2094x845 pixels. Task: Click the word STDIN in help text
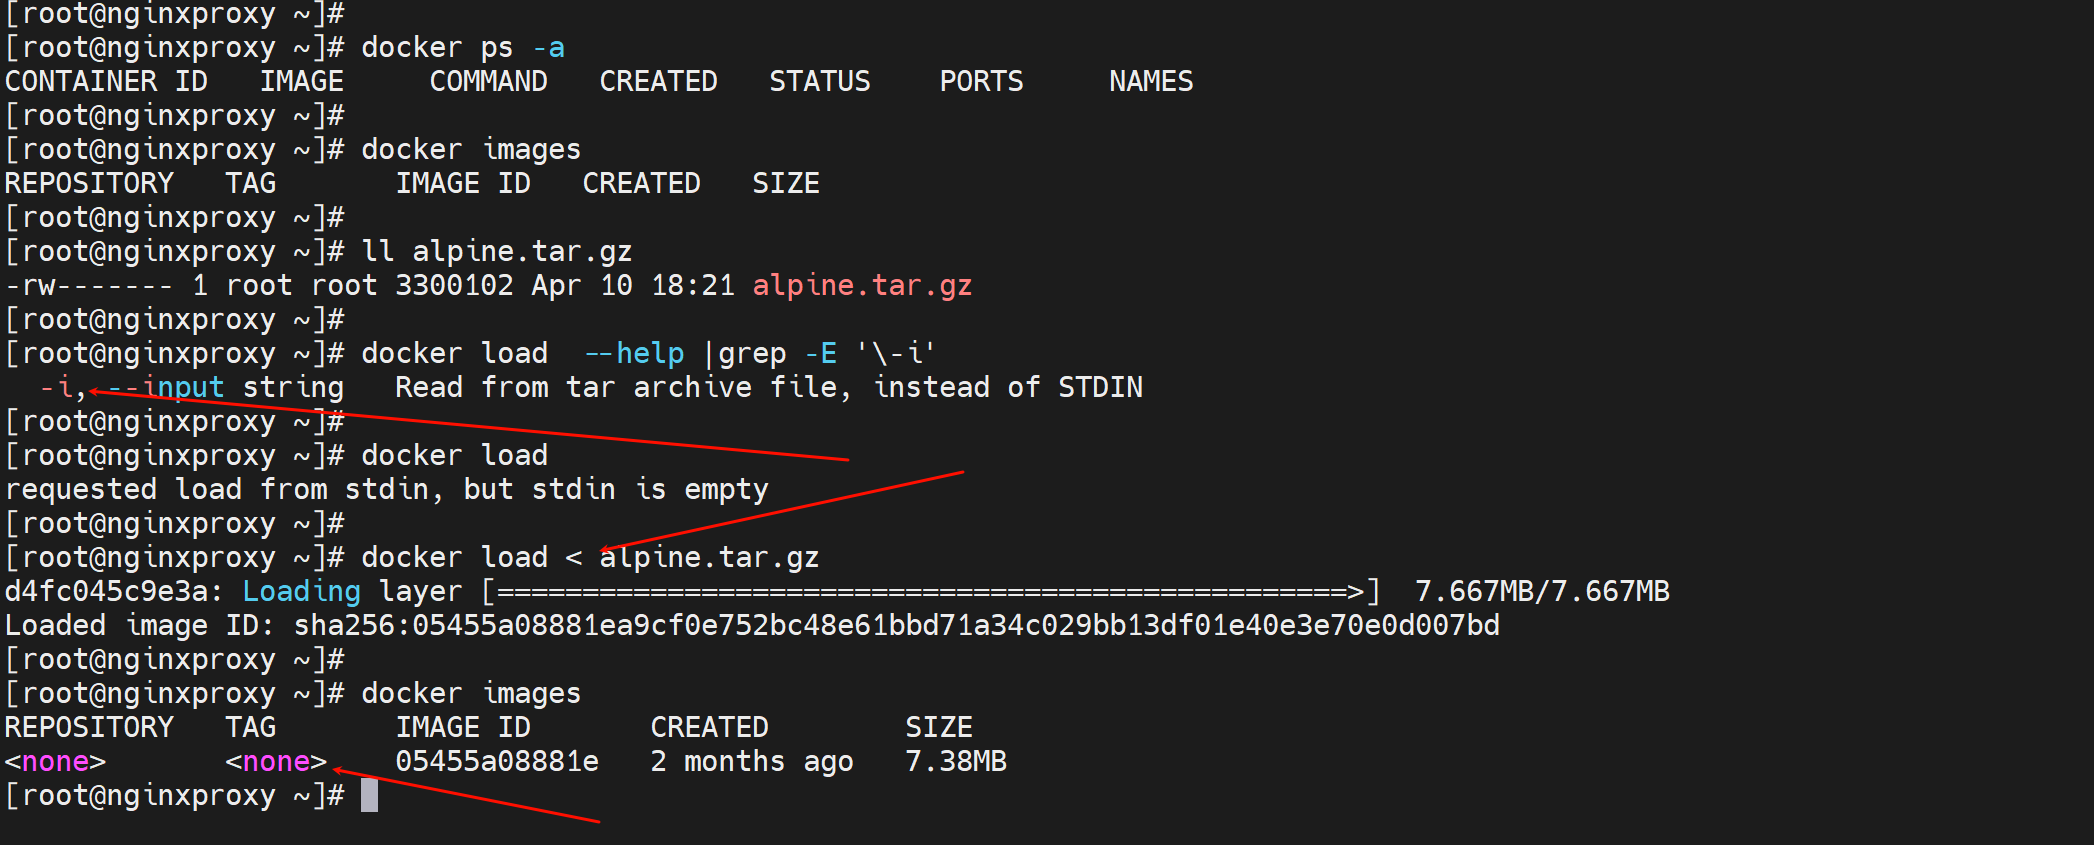click(1100, 388)
